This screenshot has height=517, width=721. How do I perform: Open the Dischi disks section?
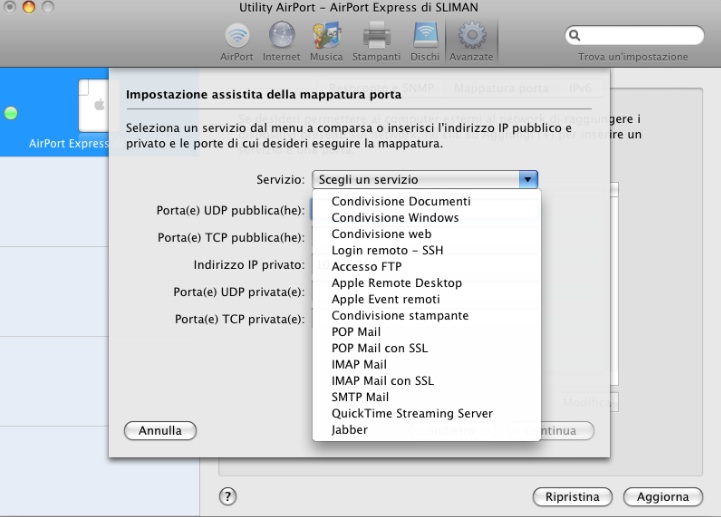tap(425, 42)
